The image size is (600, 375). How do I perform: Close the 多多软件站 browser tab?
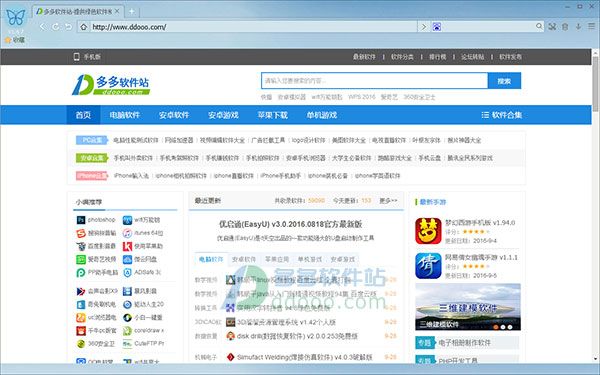pos(117,11)
